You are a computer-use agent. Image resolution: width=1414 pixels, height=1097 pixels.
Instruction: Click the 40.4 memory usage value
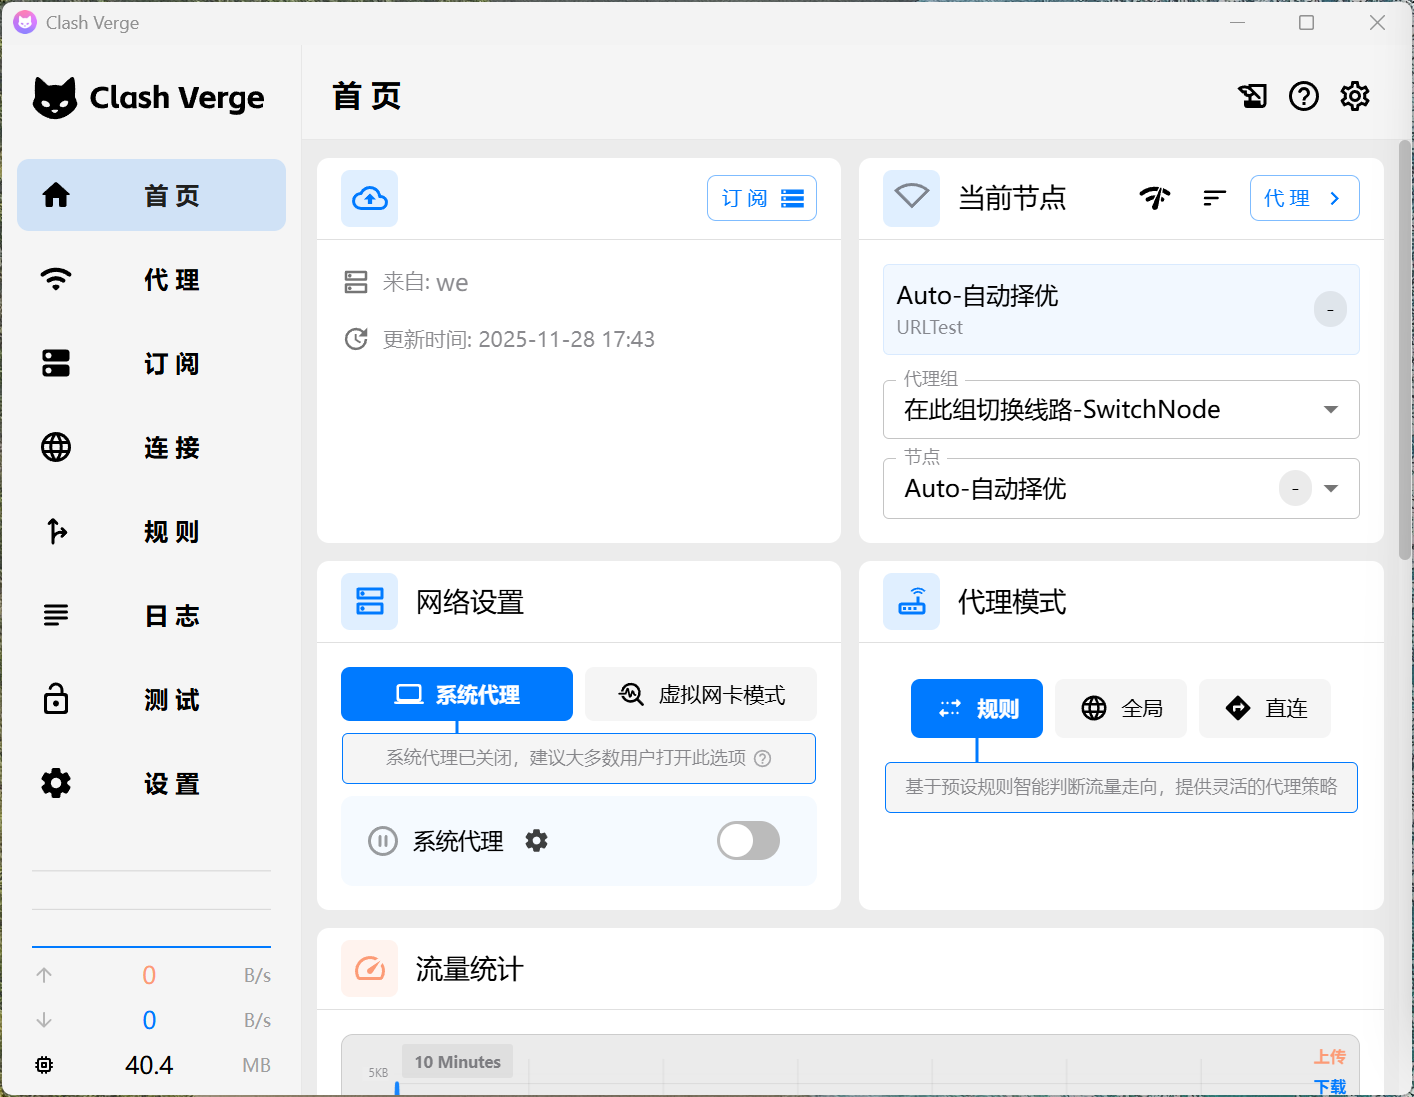149,1065
